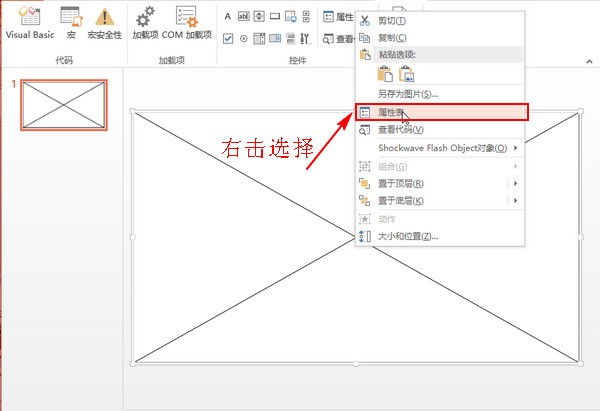Insert a Command Button control
Screen dimensions: 600x411
275,16
